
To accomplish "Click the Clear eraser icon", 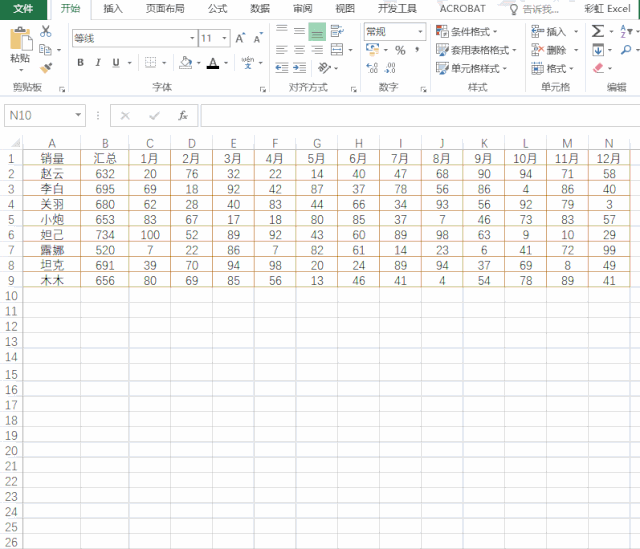I will coord(598,68).
